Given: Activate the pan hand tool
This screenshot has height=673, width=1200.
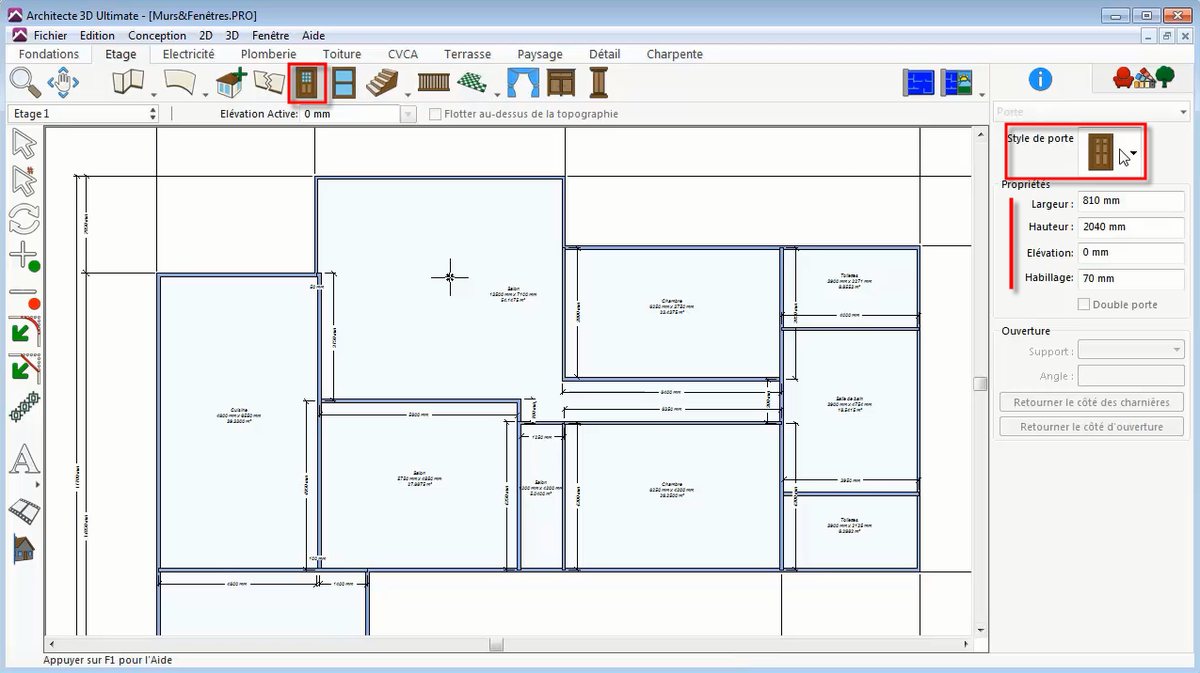Looking at the screenshot, I should (62, 82).
